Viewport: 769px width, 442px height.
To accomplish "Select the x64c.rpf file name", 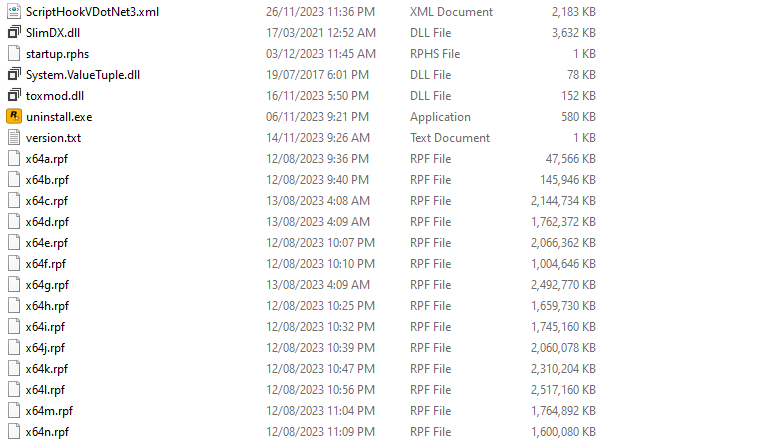I will pyautogui.click(x=47, y=201).
